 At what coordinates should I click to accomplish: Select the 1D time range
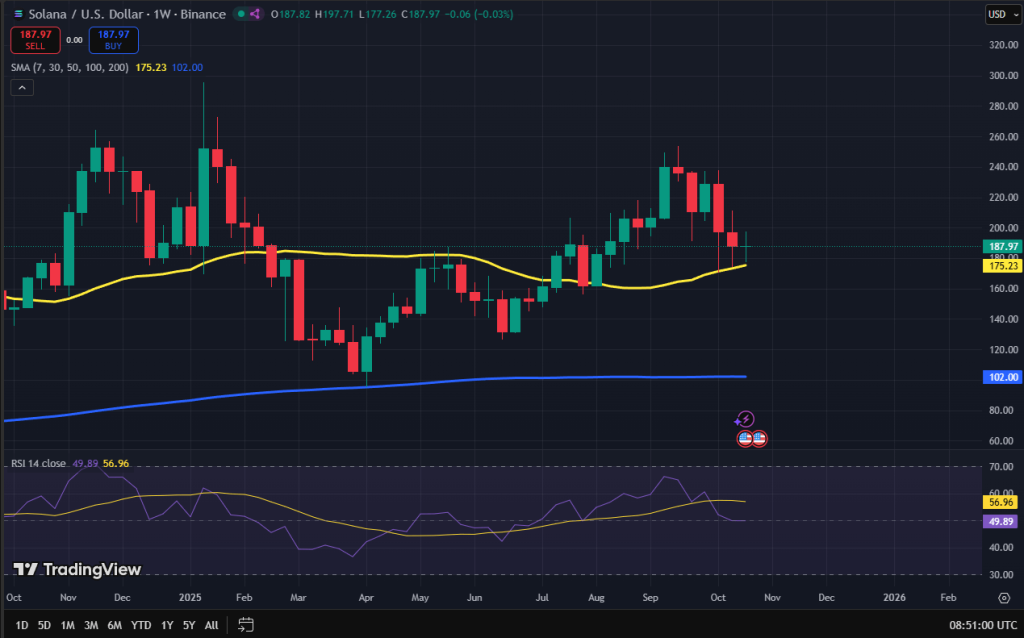22,625
